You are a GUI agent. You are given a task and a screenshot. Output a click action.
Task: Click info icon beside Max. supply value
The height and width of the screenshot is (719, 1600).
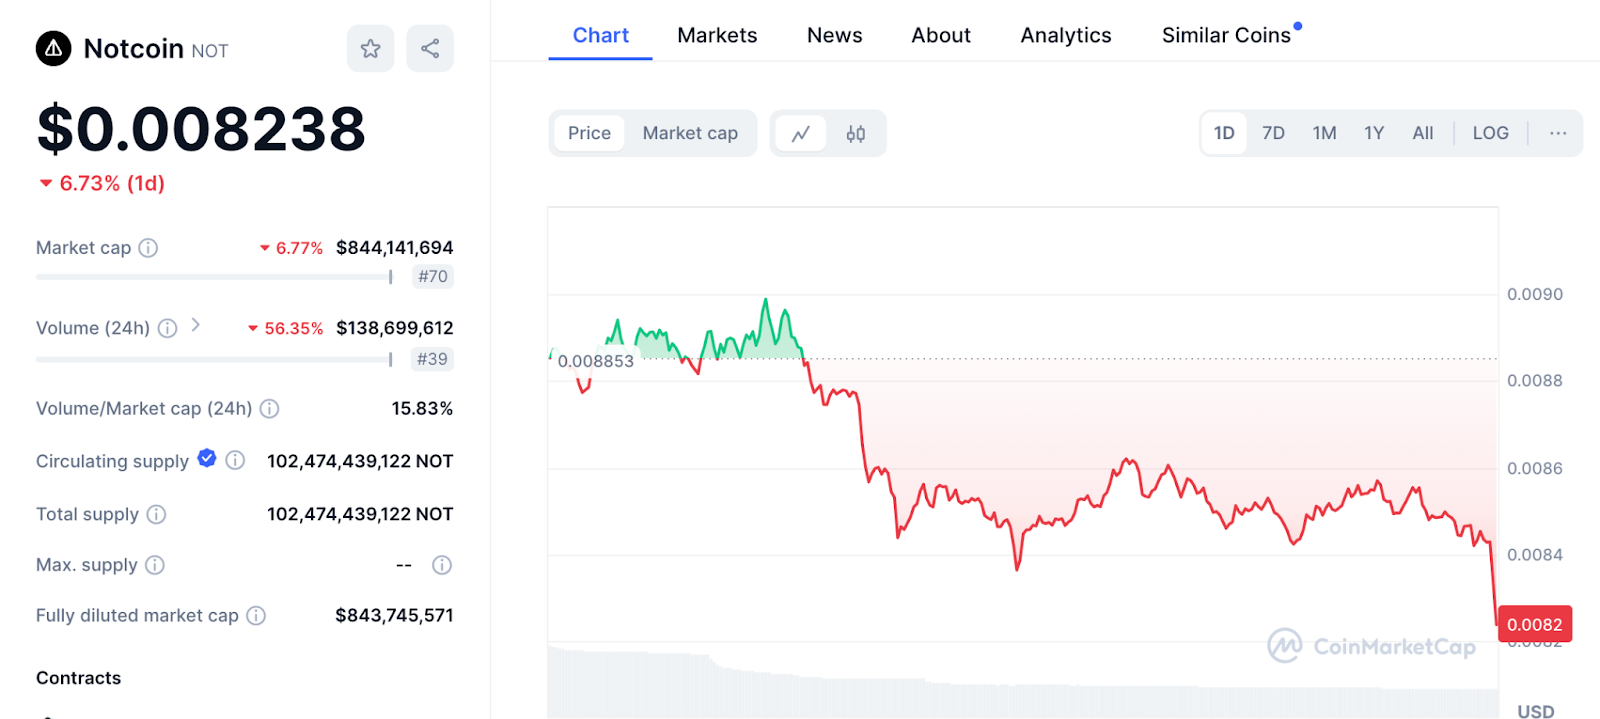442,565
